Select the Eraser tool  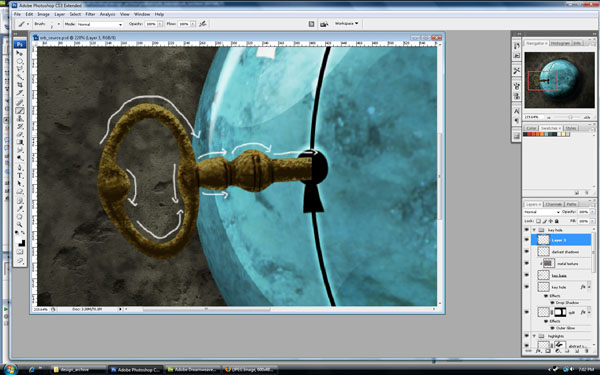pyautogui.click(x=20, y=135)
